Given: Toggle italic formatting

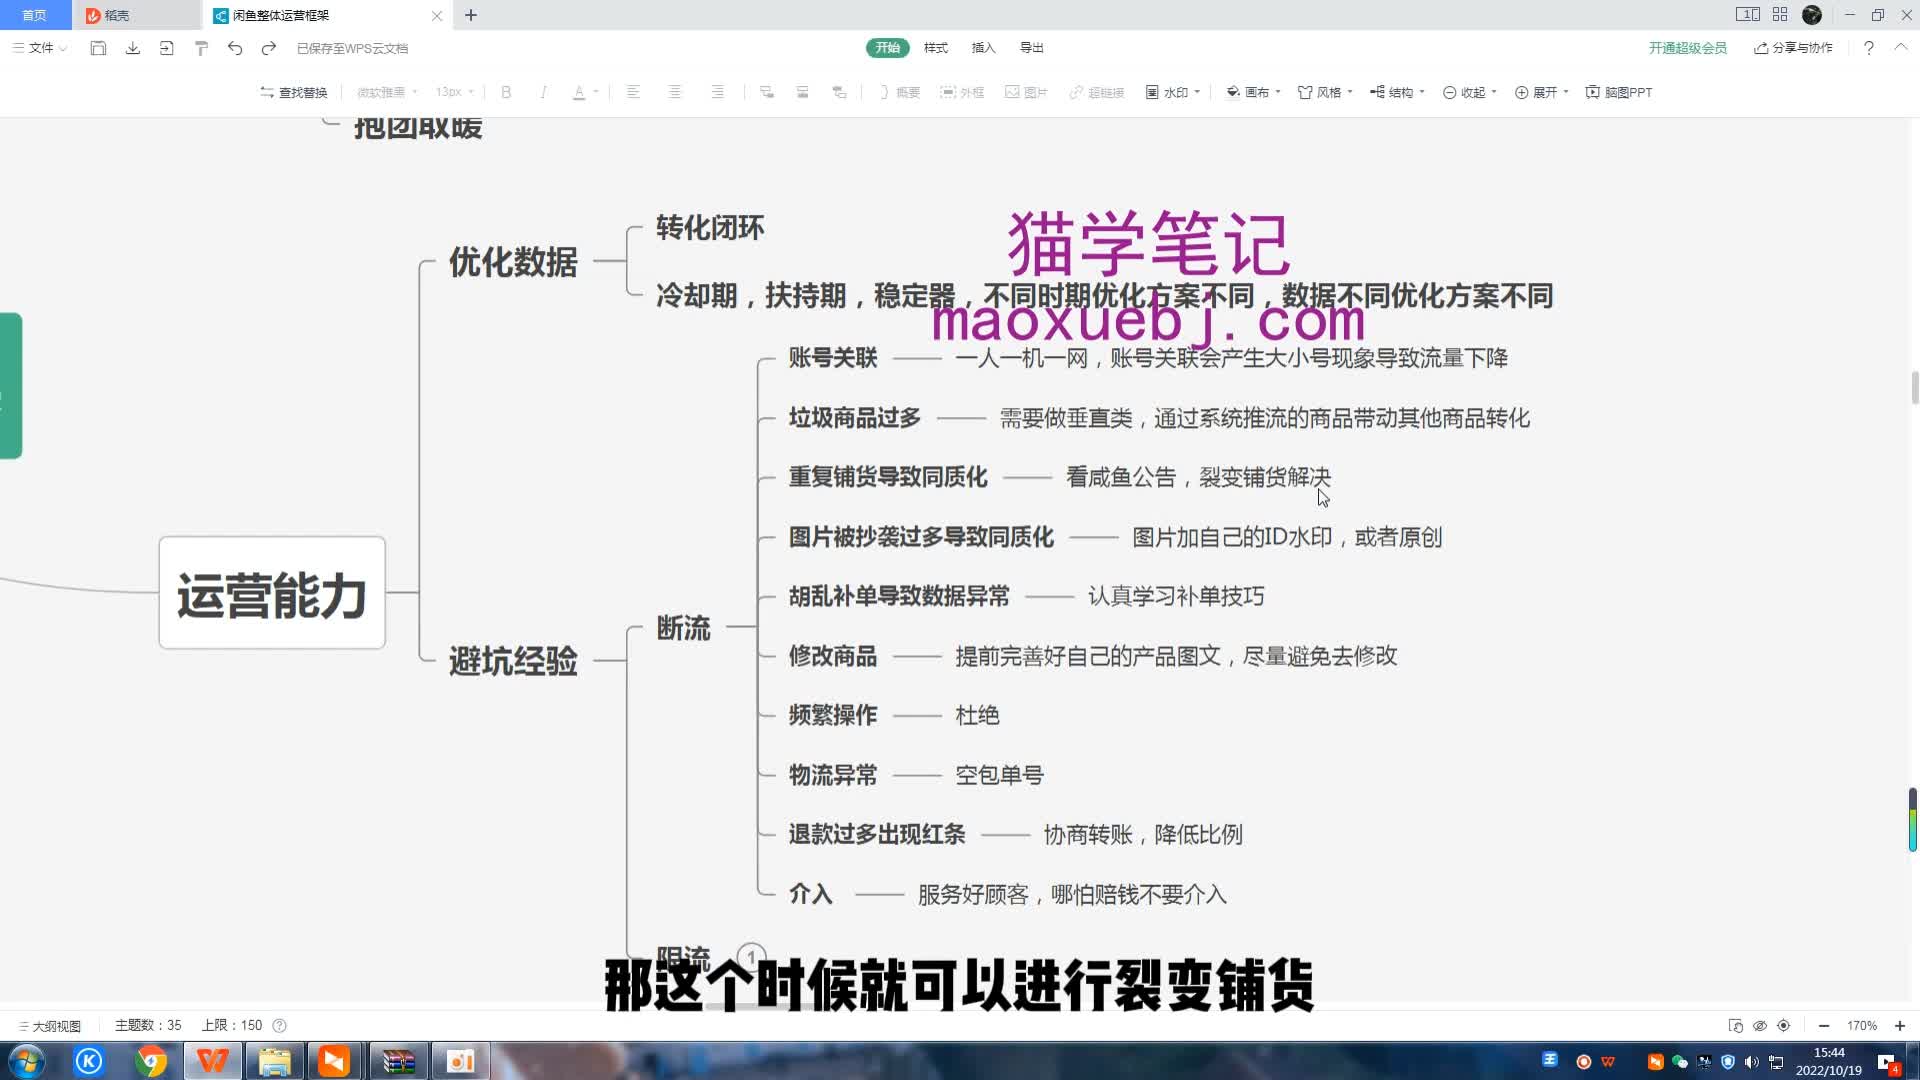Looking at the screenshot, I should pyautogui.click(x=543, y=91).
